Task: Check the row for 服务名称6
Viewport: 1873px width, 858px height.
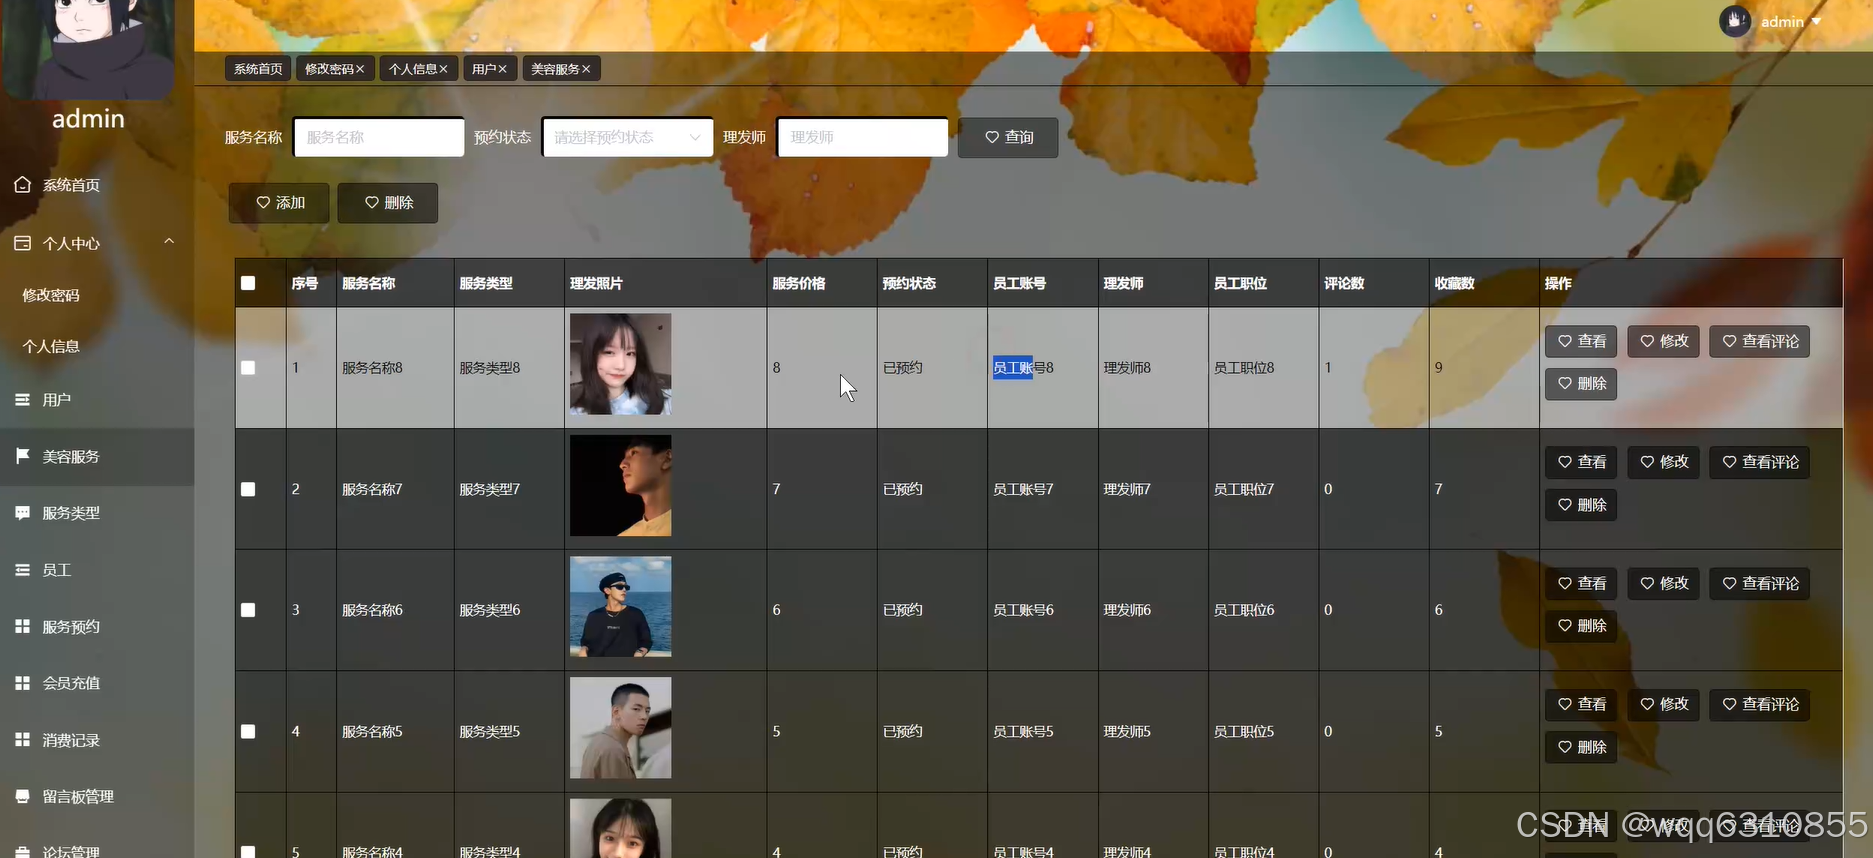Action: (248, 610)
